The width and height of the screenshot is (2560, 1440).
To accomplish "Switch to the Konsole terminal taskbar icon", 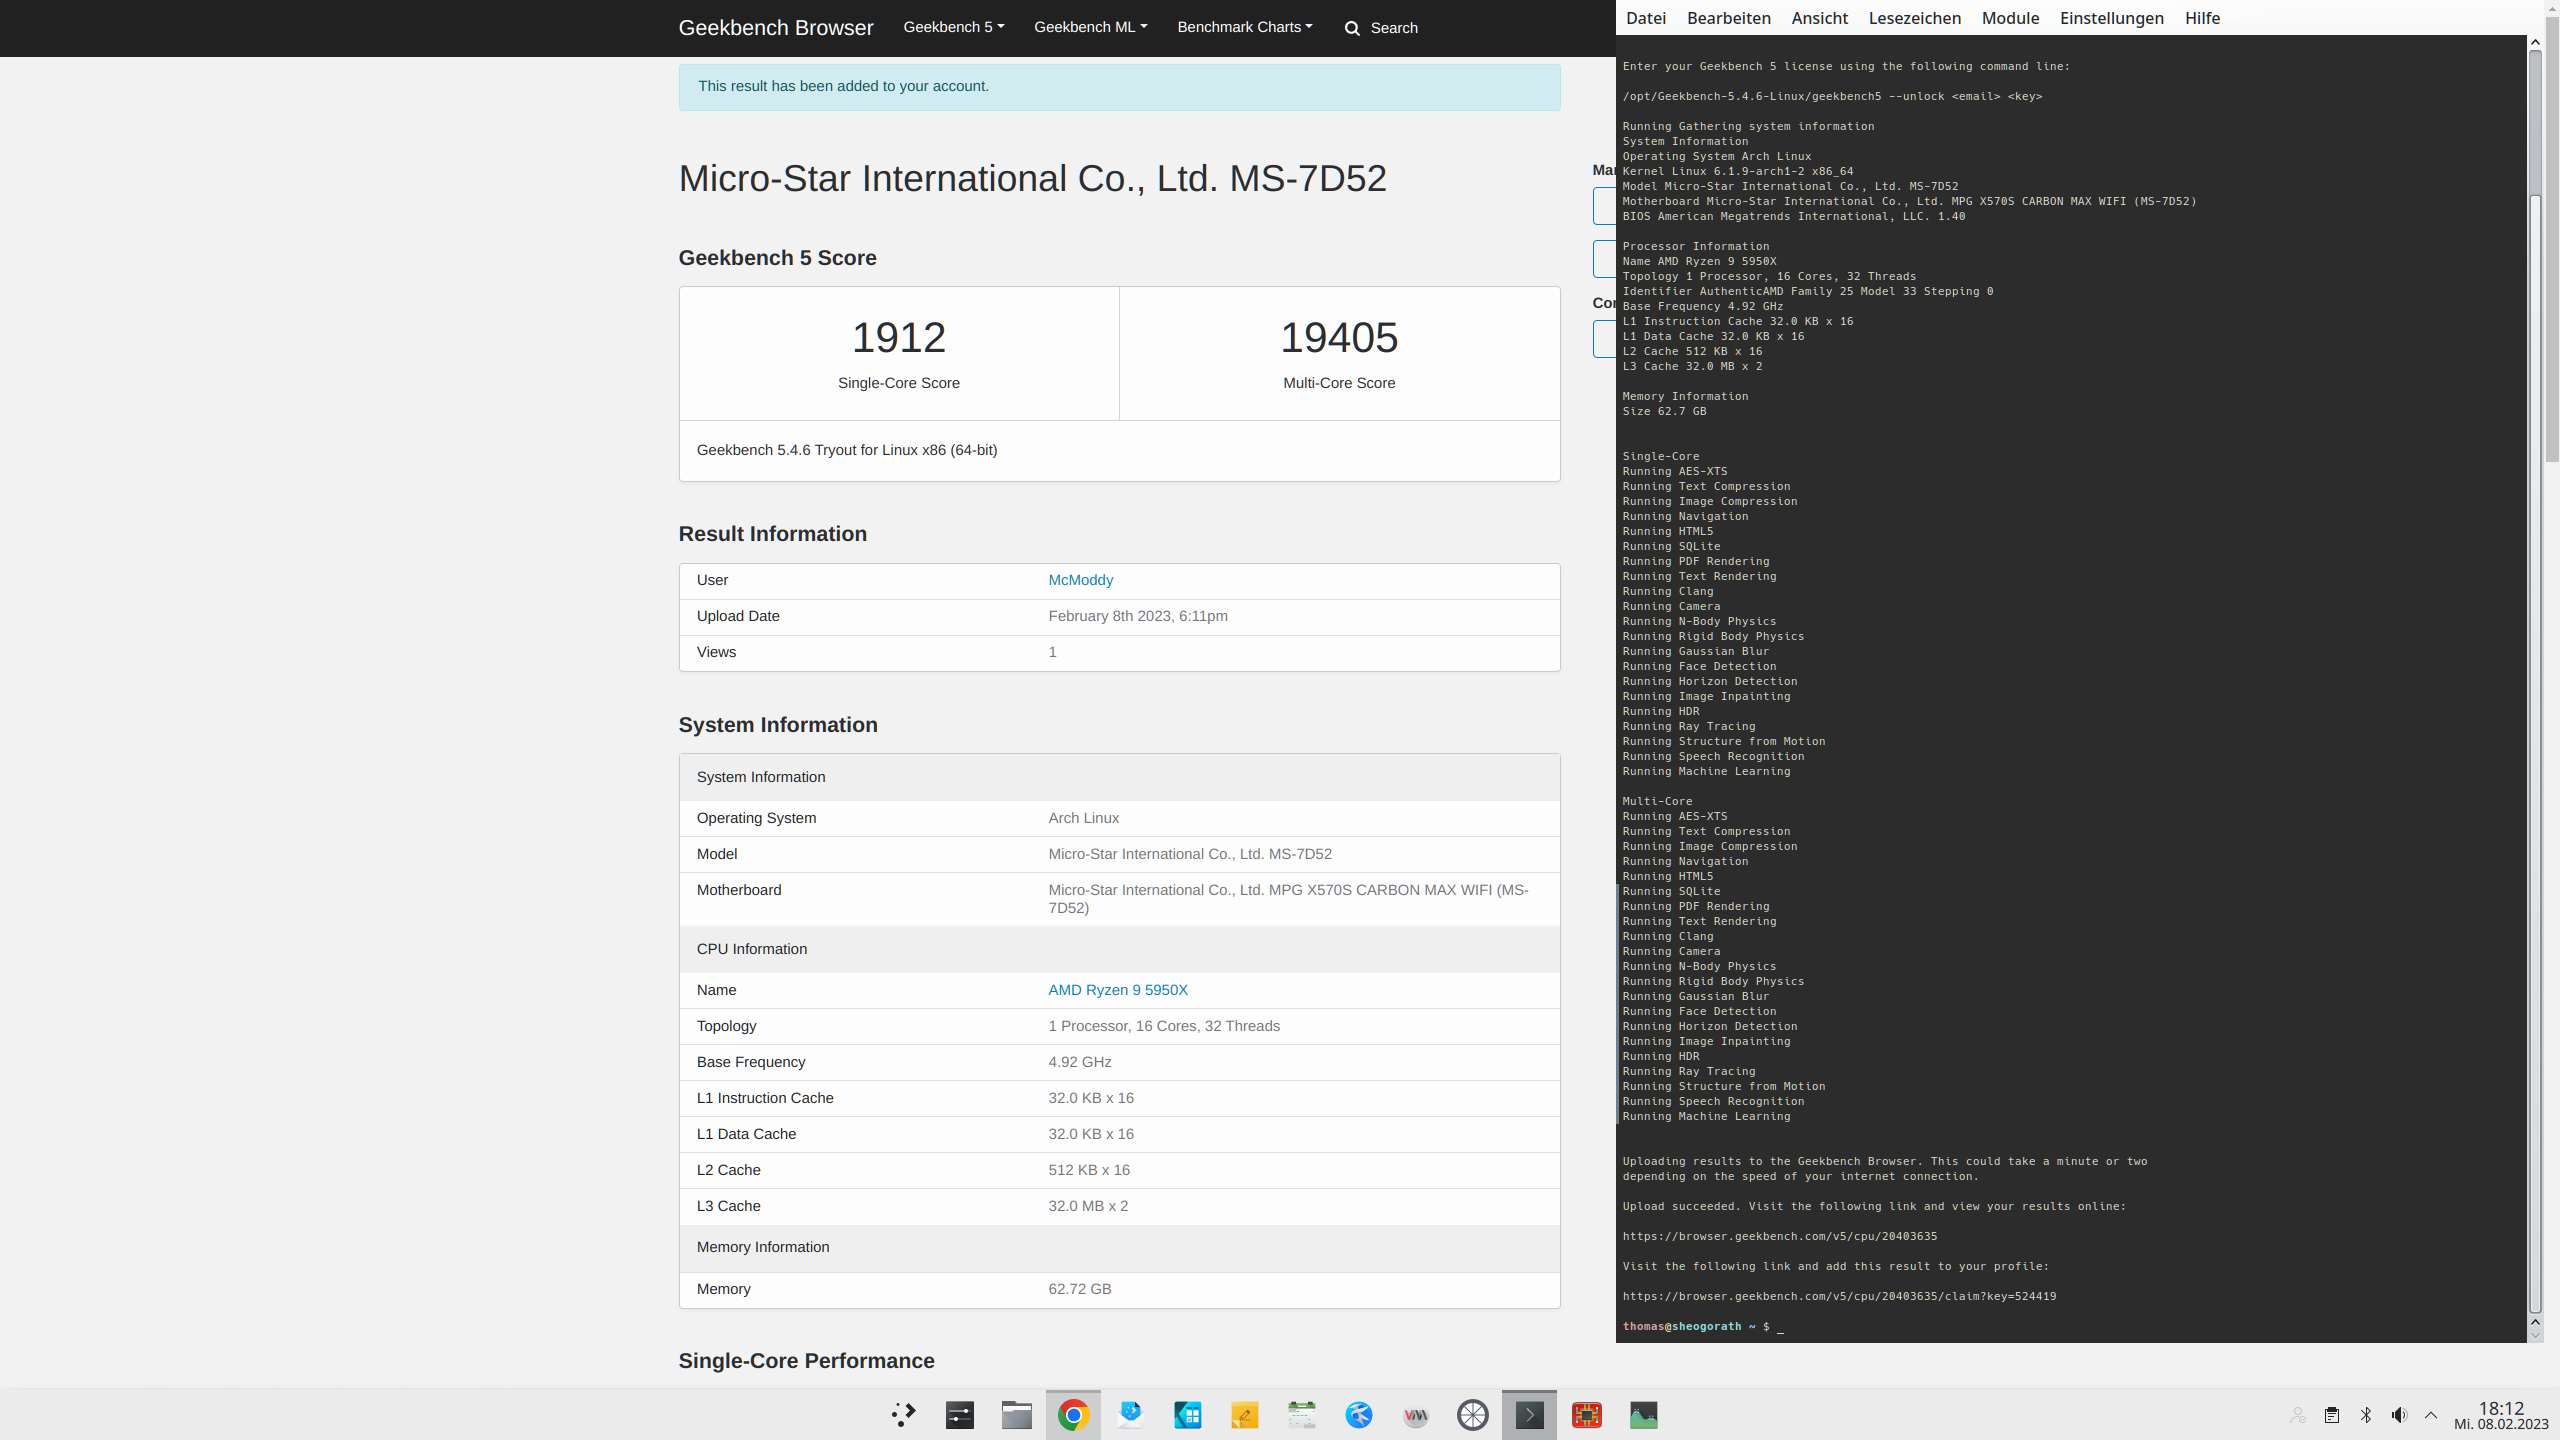I will point(1530,1415).
